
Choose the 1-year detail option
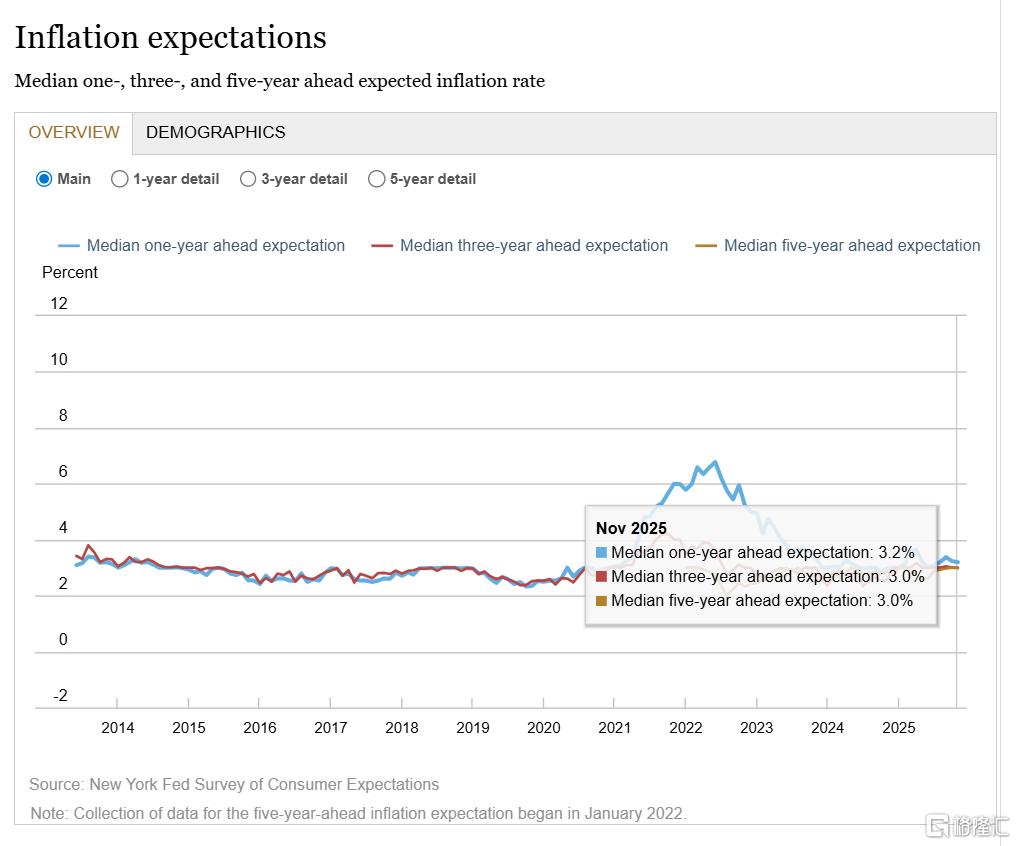(120, 179)
